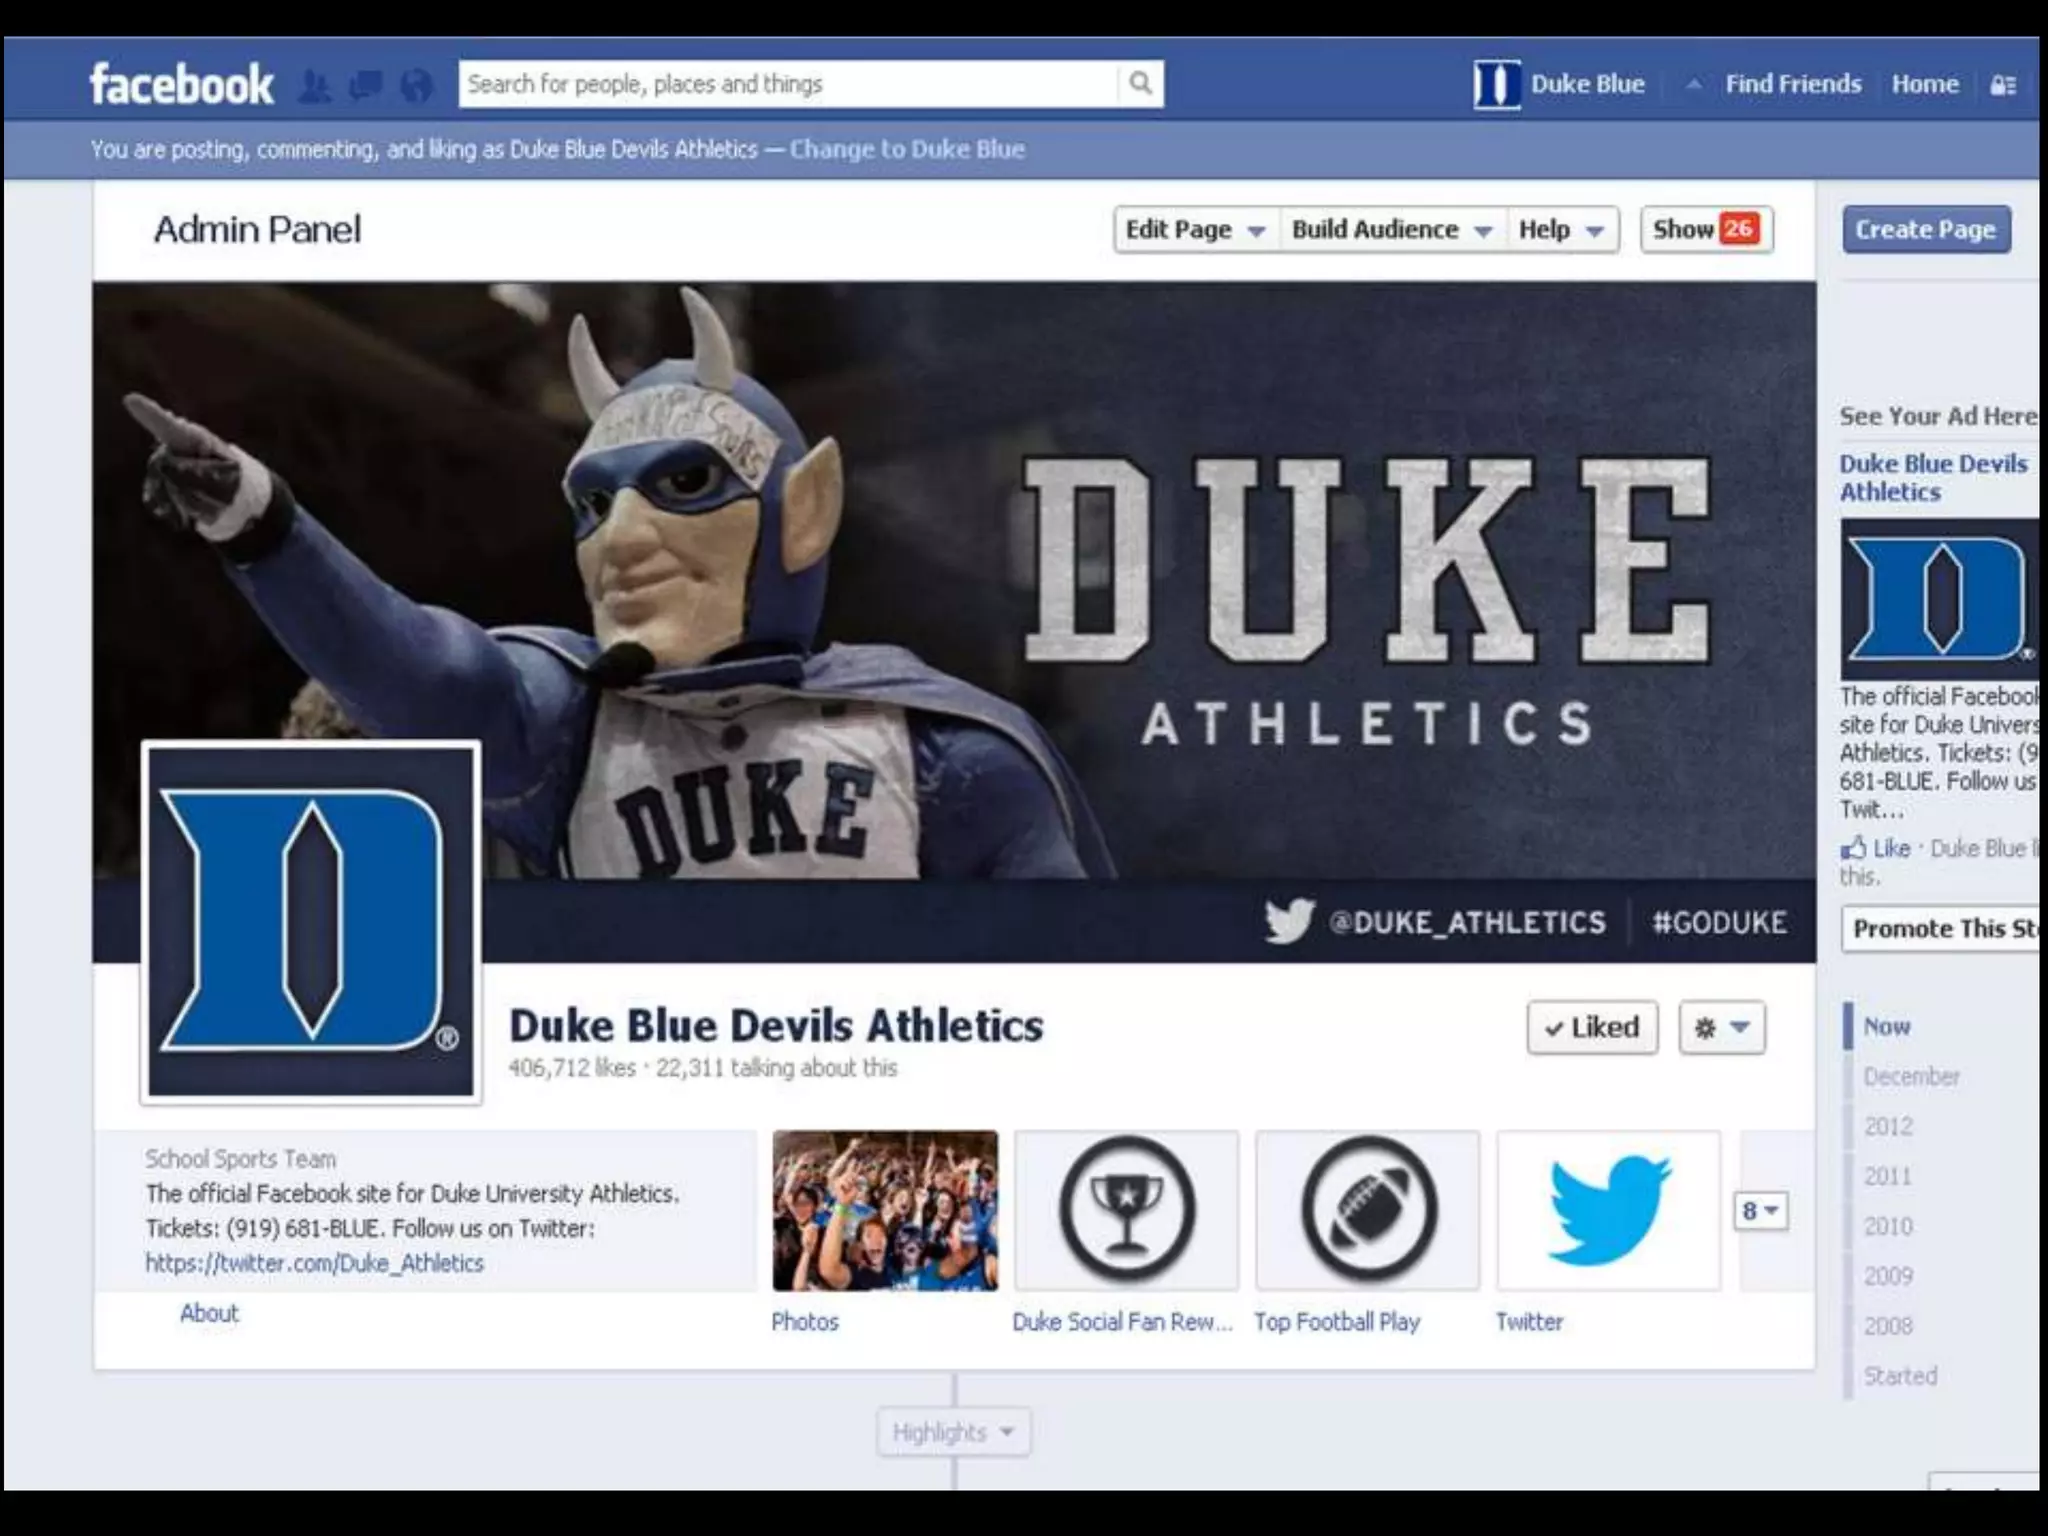Open the Top Football Play app icon

click(1367, 1210)
